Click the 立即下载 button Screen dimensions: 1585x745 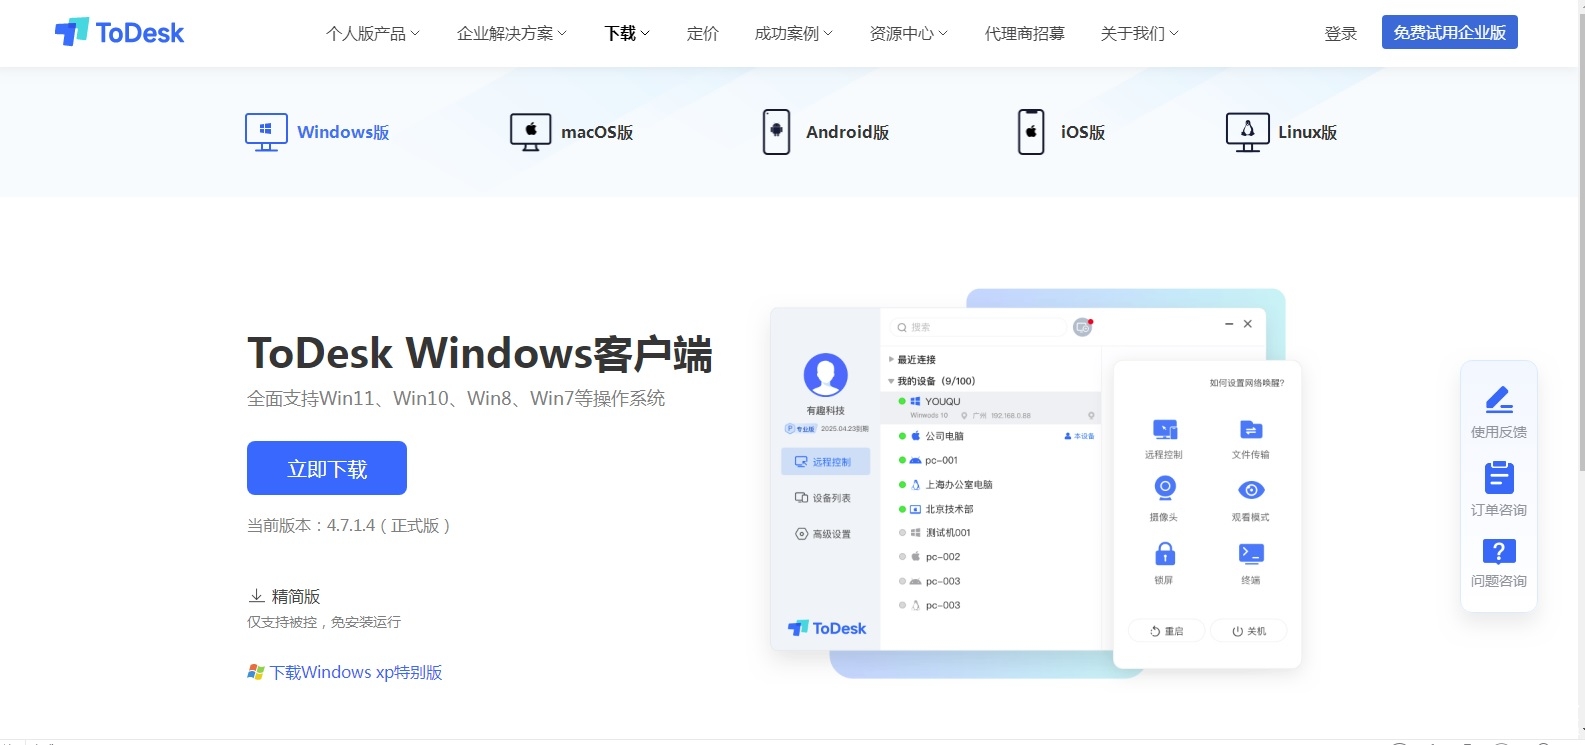(x=327, y=468)
